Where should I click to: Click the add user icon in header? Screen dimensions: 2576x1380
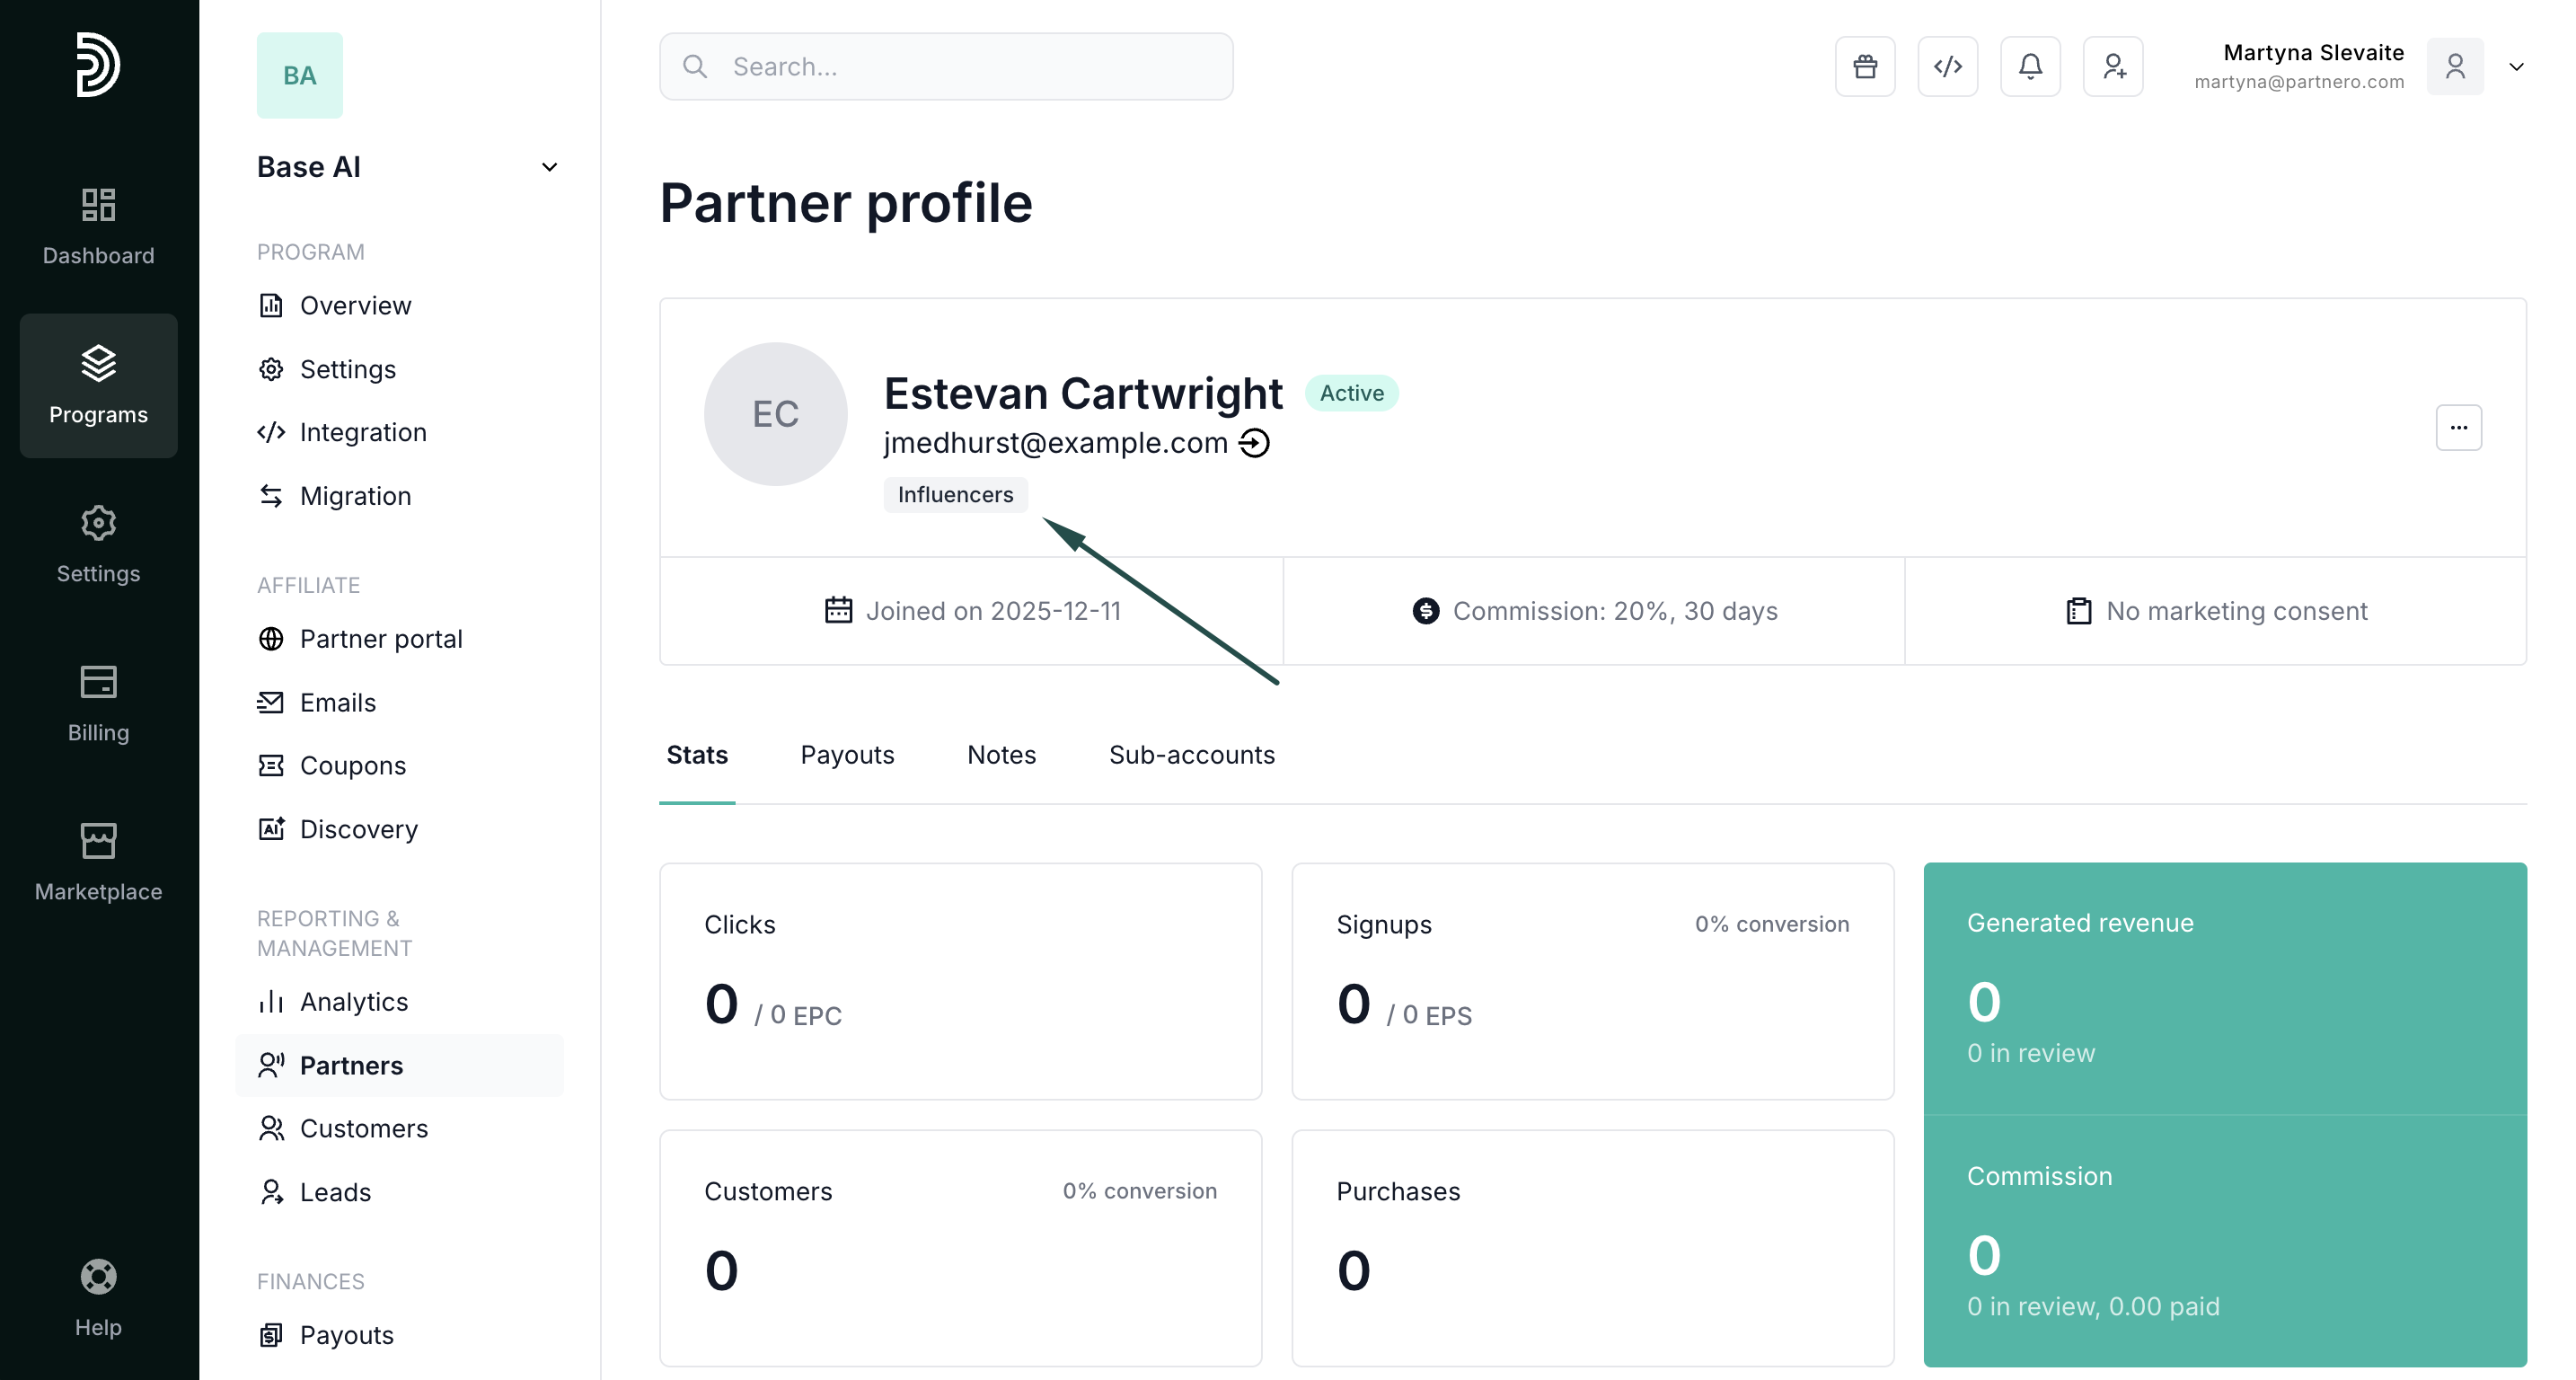click(2112, 66)
